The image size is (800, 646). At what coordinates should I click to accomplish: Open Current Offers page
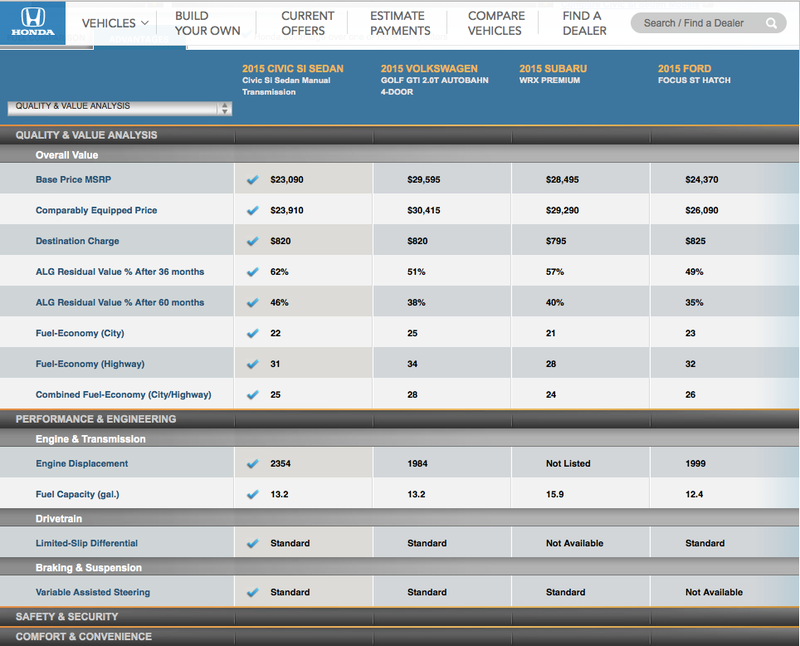coord(308,23)
